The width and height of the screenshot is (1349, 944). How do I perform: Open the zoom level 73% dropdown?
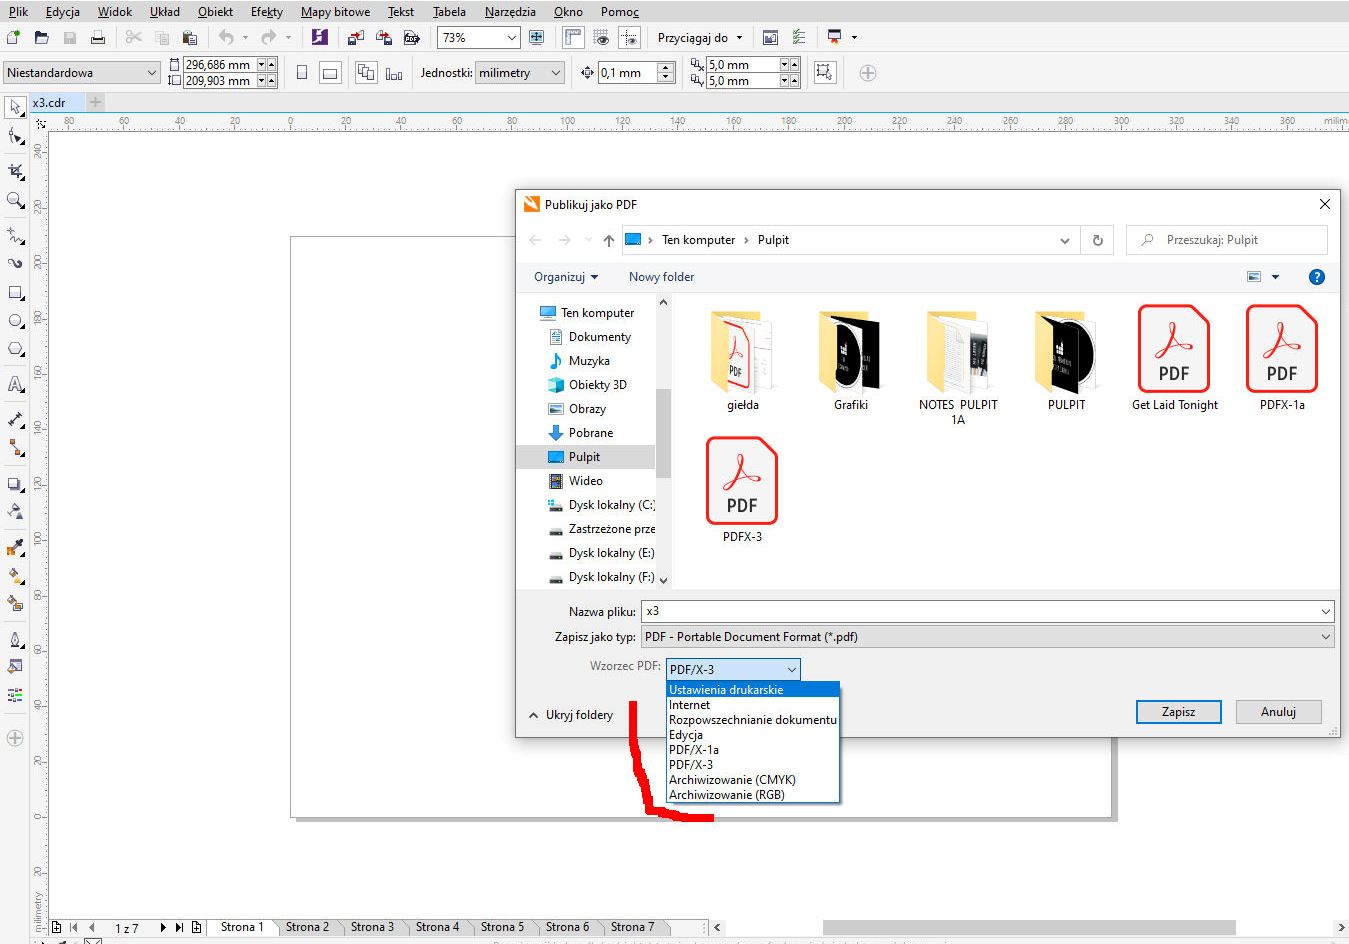pos(511,38)
